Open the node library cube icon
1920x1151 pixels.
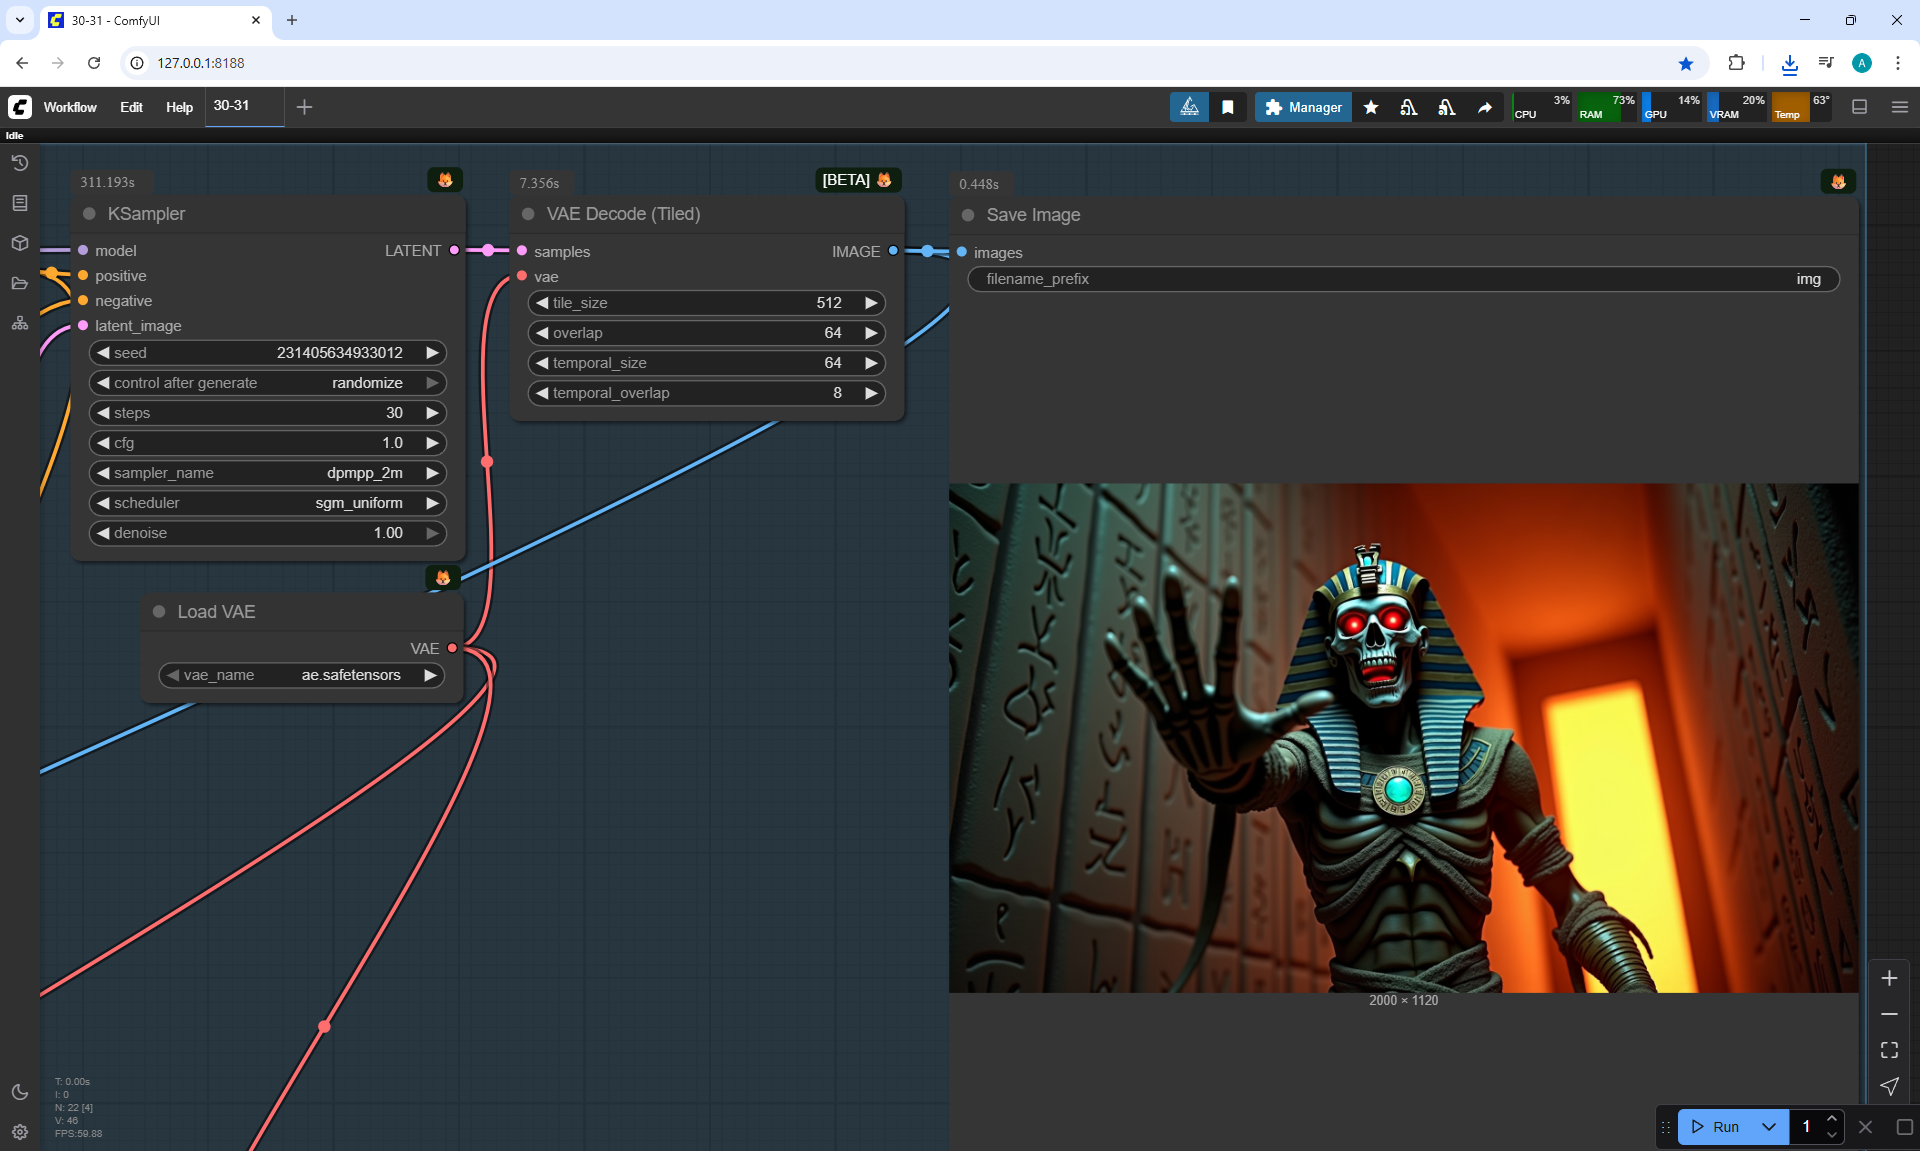click(20, 243)
